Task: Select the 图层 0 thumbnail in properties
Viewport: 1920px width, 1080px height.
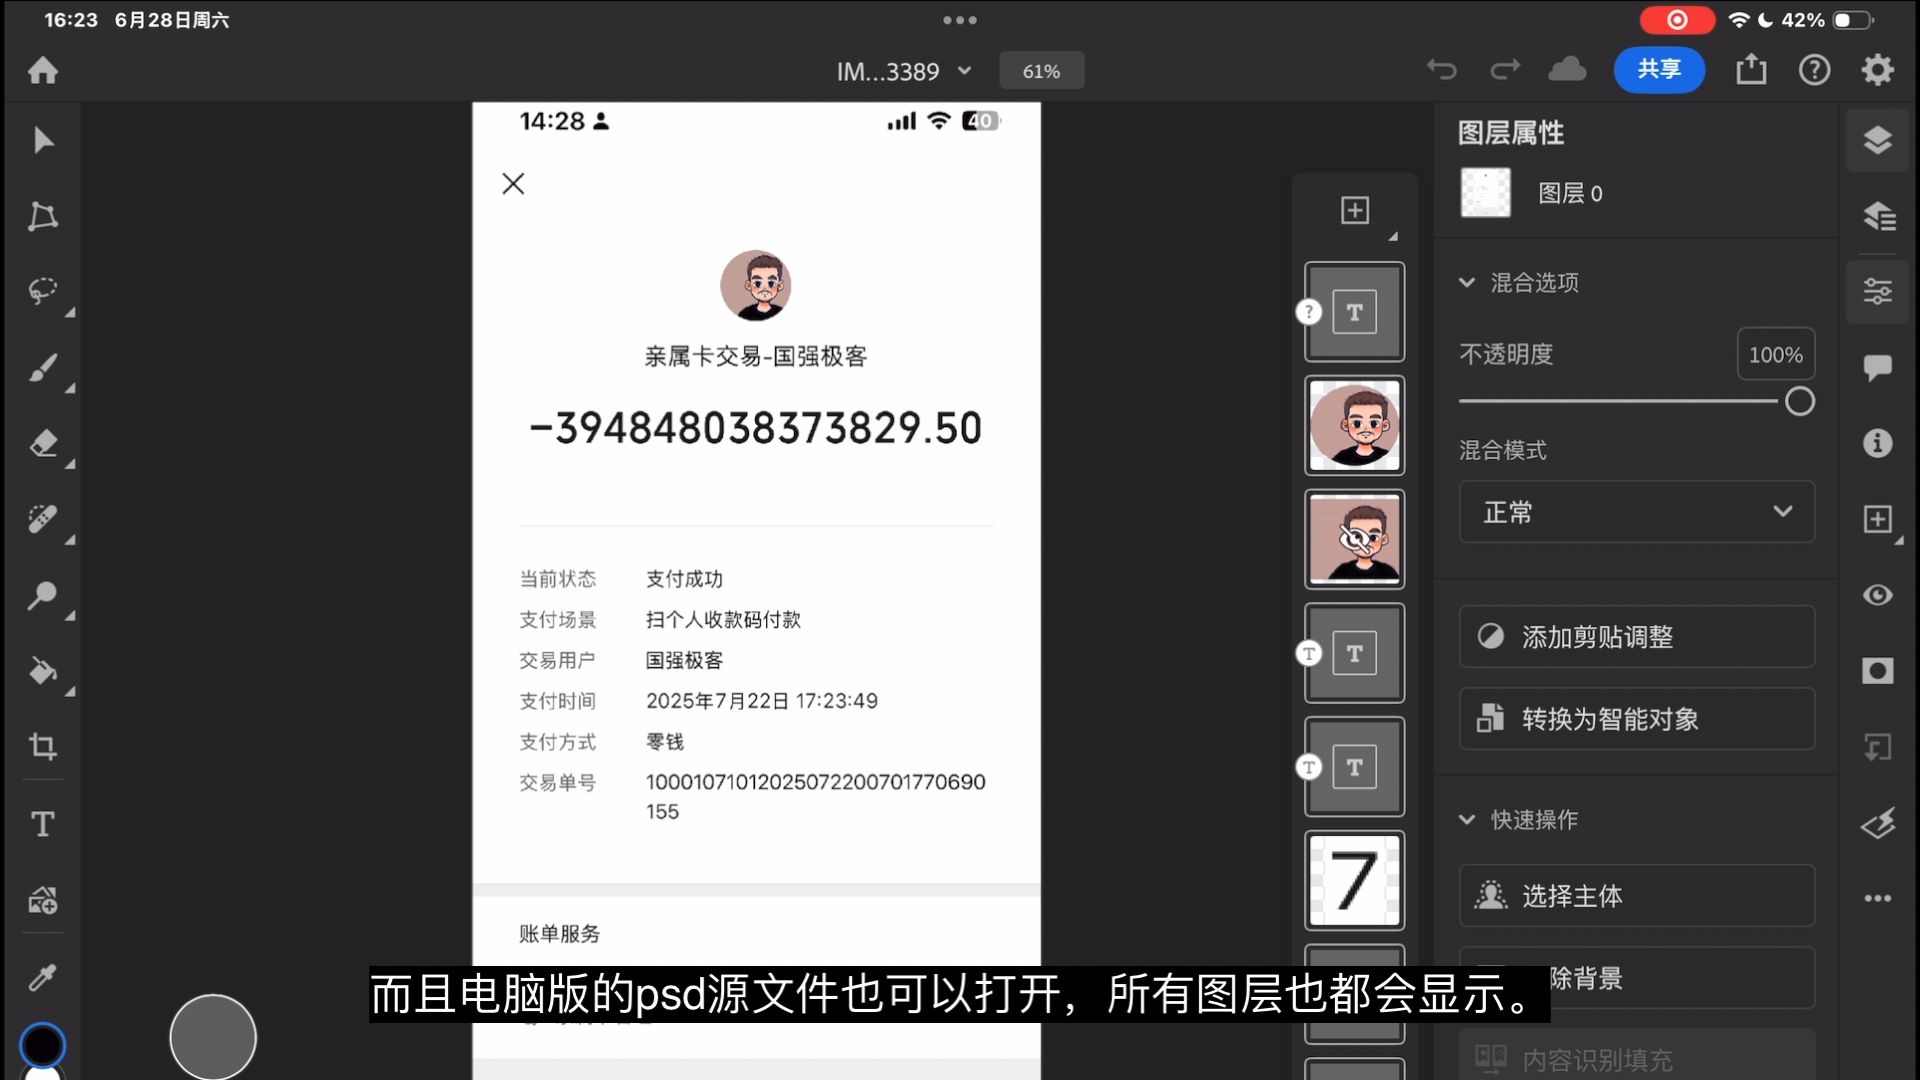Action: tap(1486, 193)
